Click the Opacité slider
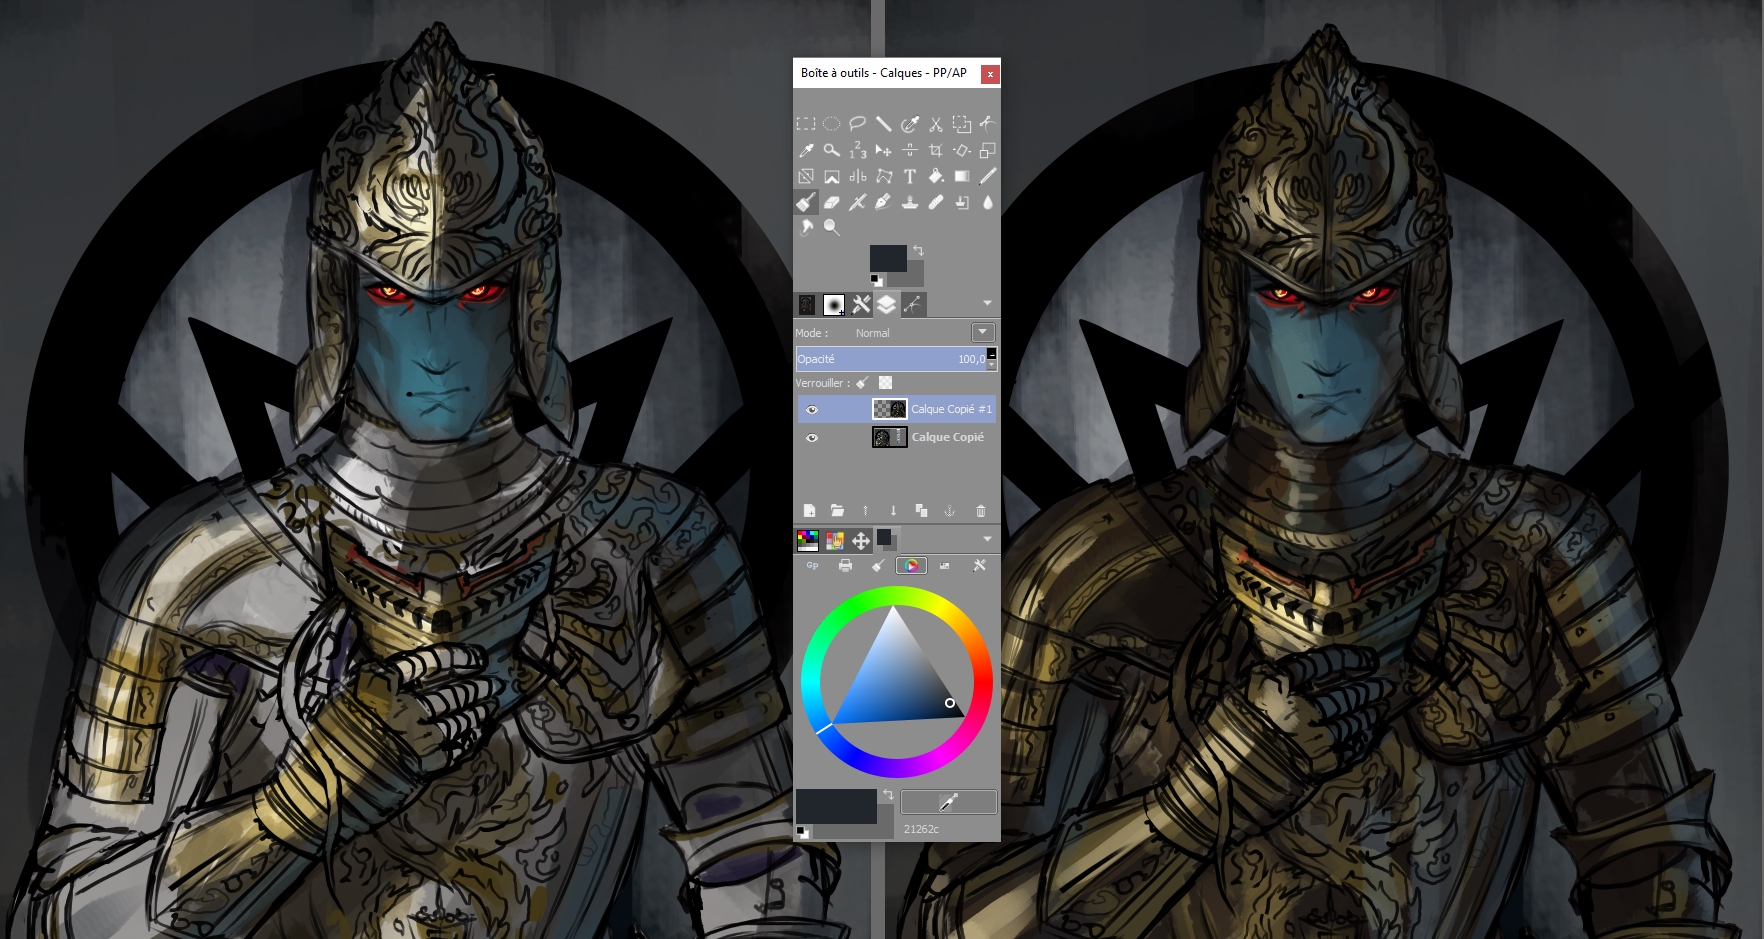 point(890,359)
